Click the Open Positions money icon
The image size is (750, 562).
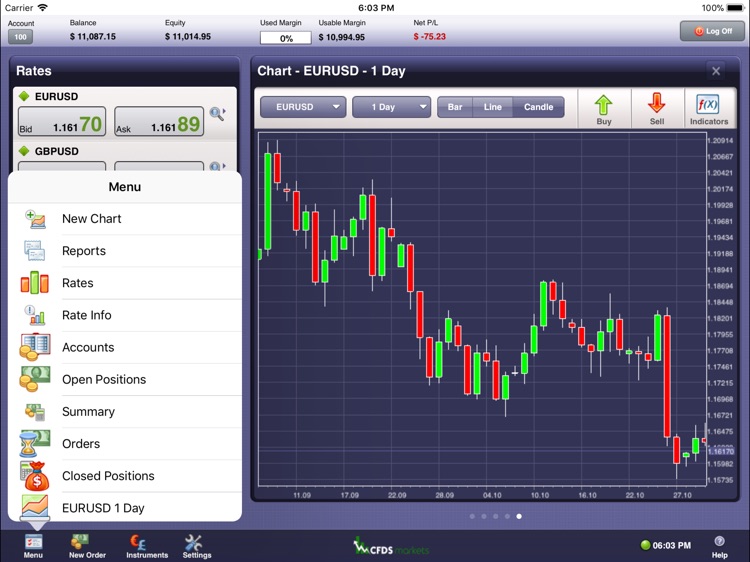[x=34, y=379]
